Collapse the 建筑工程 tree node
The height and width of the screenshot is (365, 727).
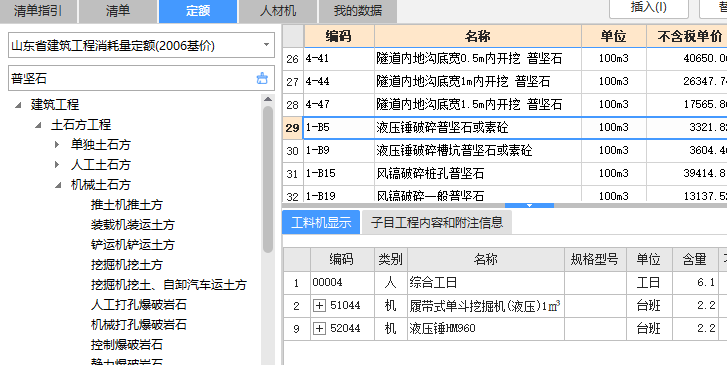click(18, 105)
